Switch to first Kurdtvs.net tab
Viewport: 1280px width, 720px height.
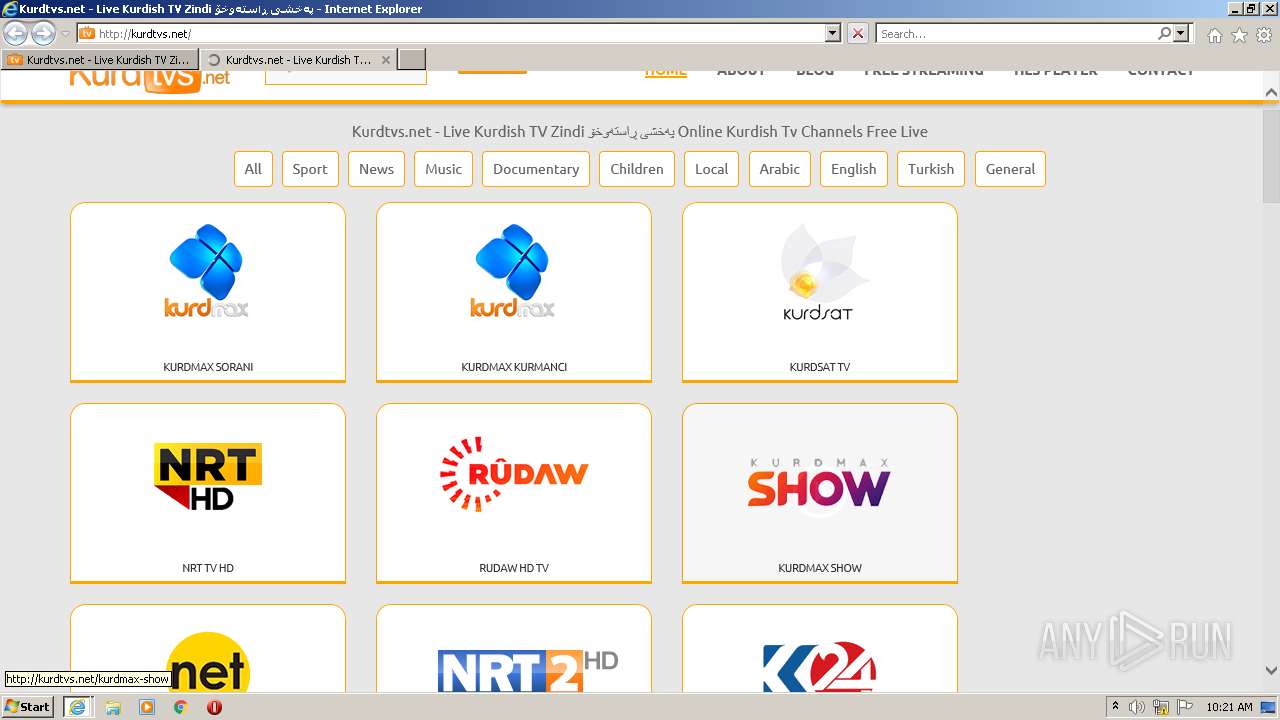pos(100,60)
